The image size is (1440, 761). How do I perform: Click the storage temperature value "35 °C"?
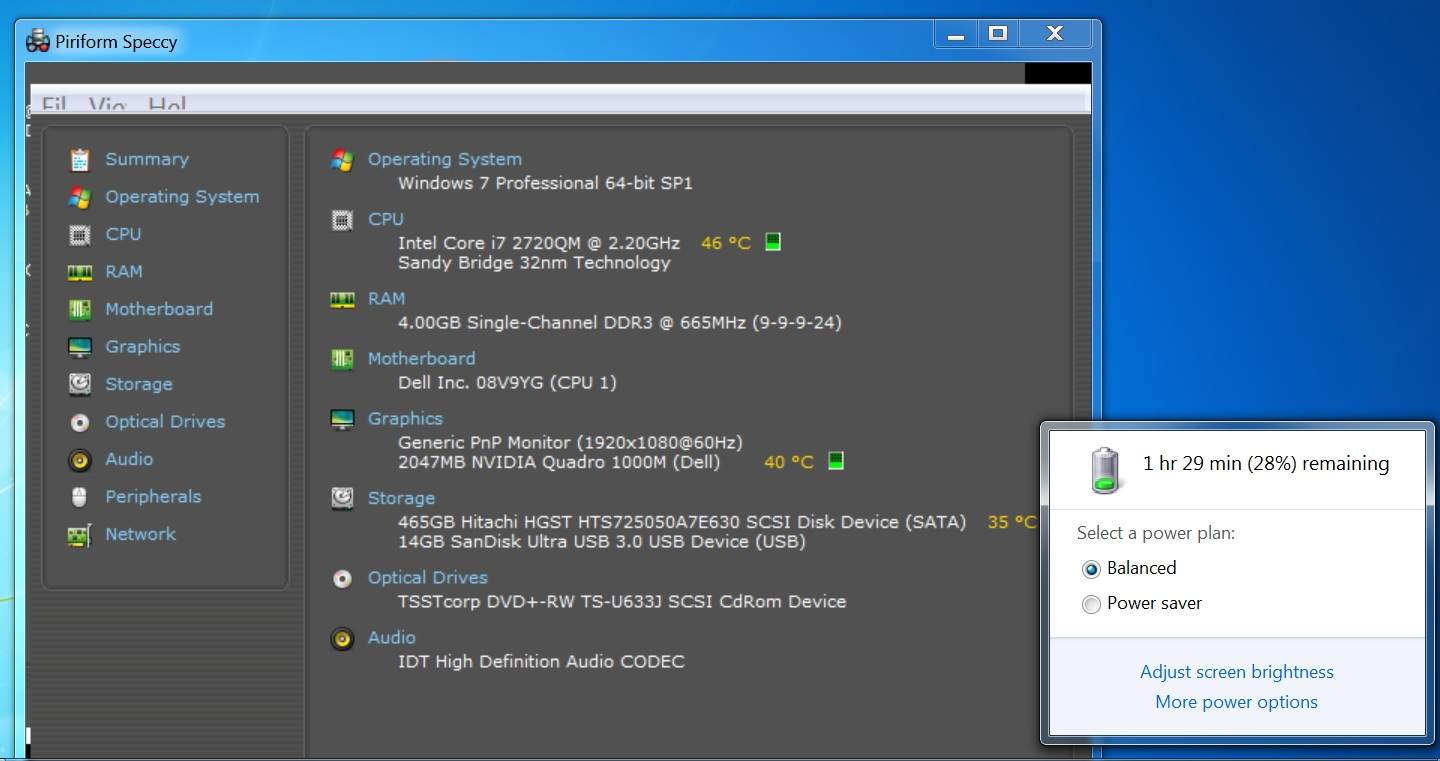coord(1012,522)
